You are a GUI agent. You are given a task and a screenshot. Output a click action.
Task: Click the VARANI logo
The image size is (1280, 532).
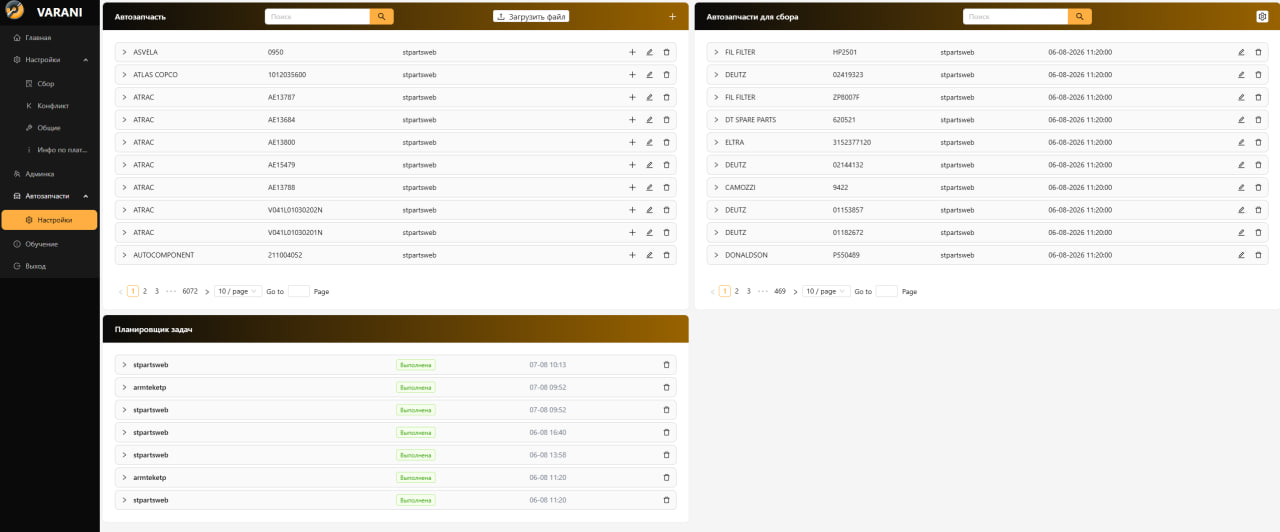pyautogui.click(x=43, y=12)
